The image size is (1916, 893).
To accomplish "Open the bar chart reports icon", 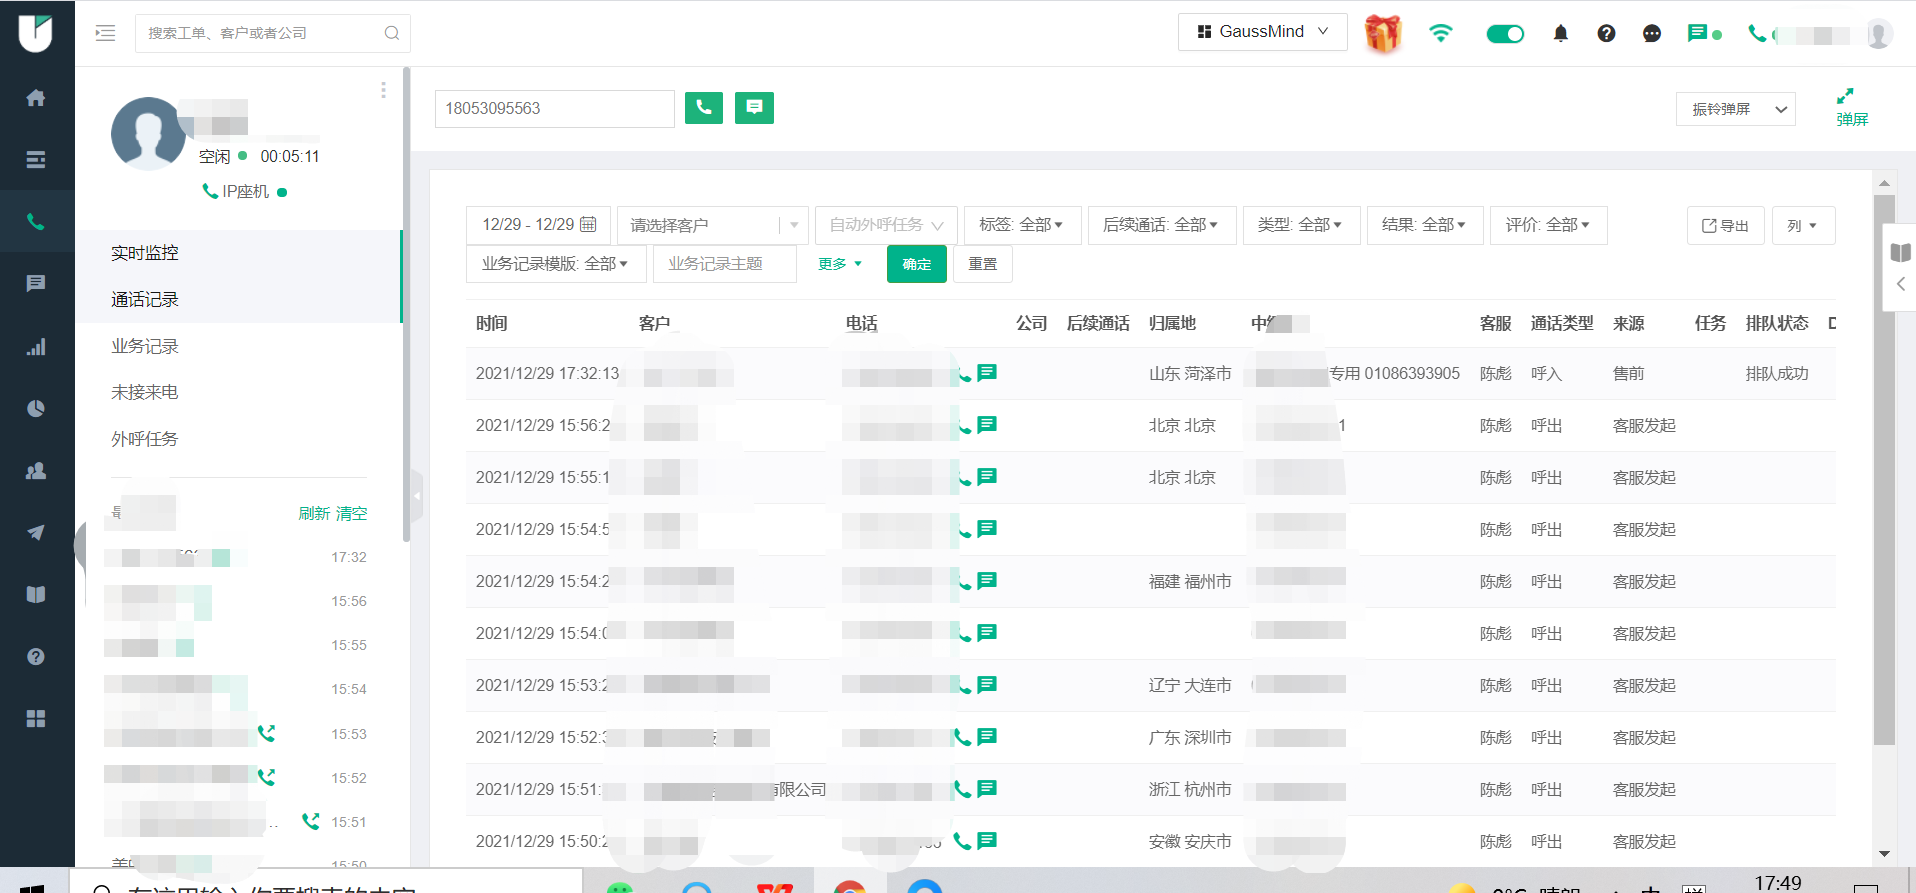I will (x=36, y=347).
